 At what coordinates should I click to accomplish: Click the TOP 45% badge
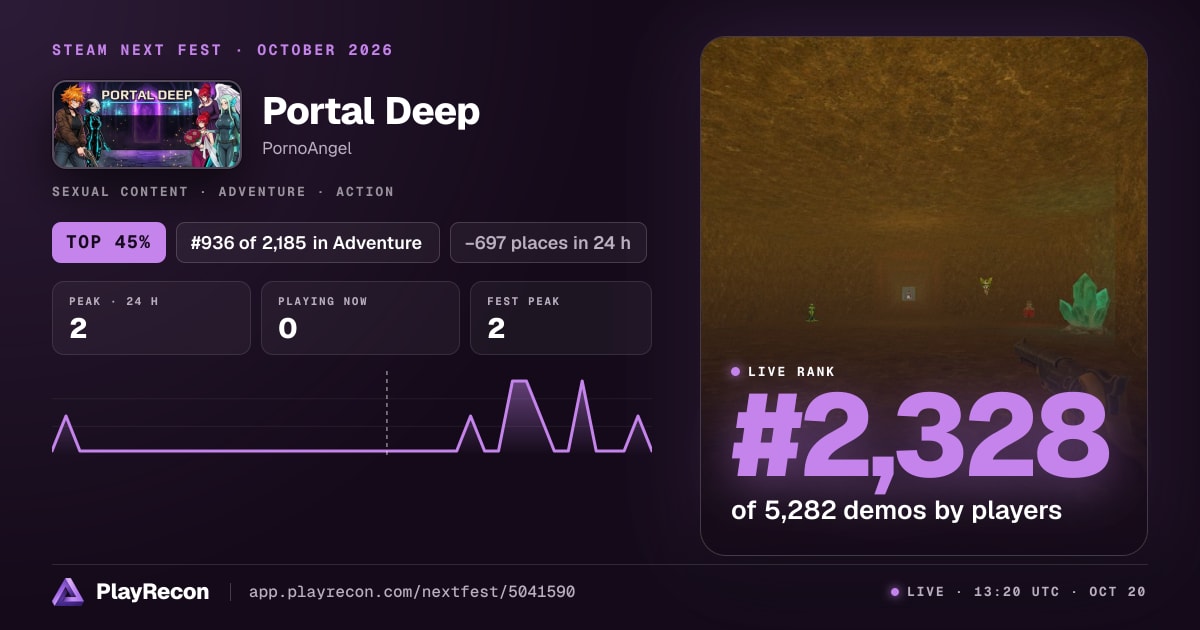click(x=109, y=242)
